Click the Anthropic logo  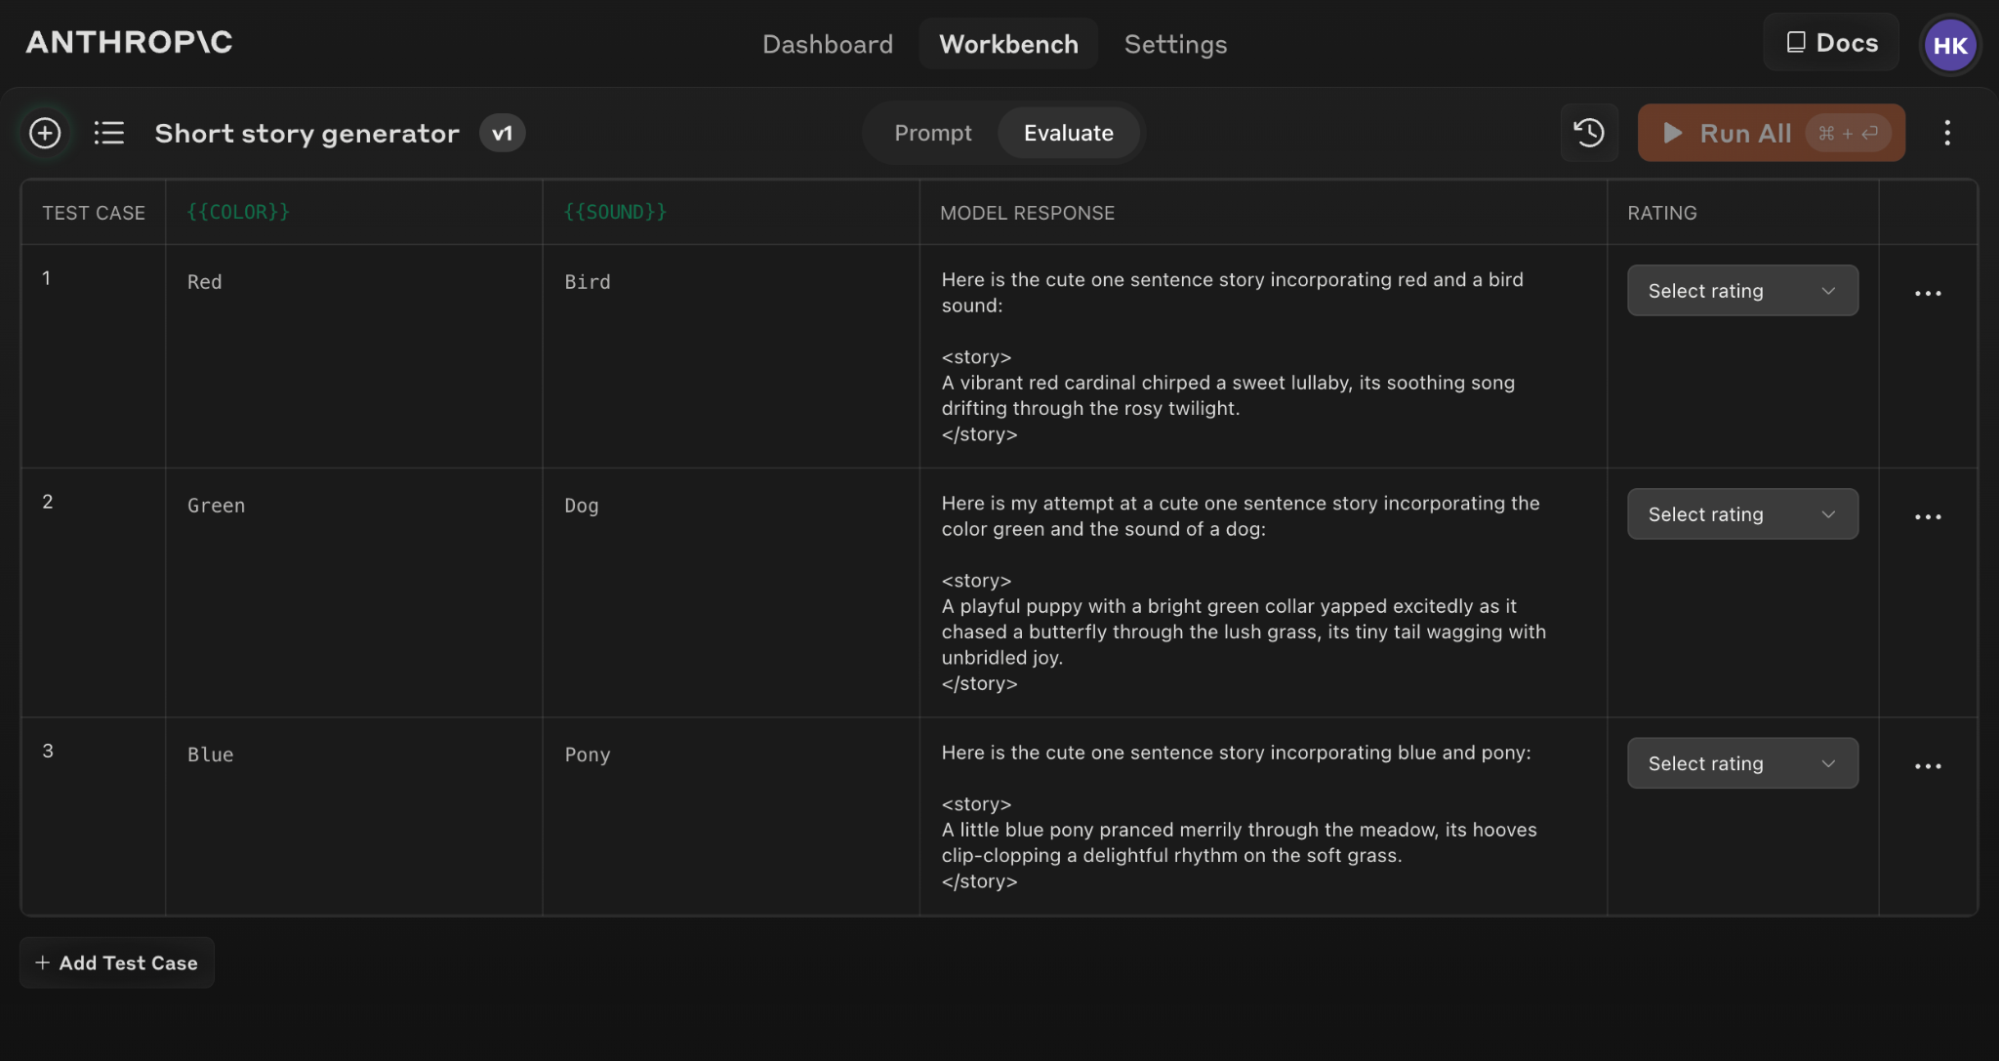[x=128, y=43]
